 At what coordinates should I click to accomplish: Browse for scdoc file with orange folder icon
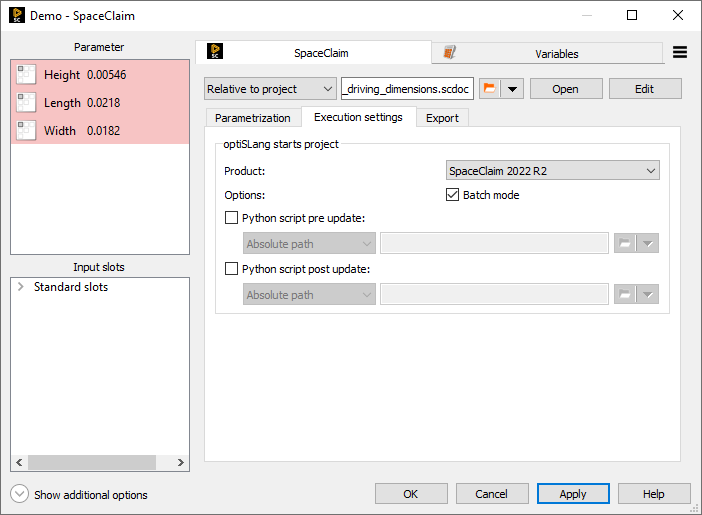tap(490, 89)
